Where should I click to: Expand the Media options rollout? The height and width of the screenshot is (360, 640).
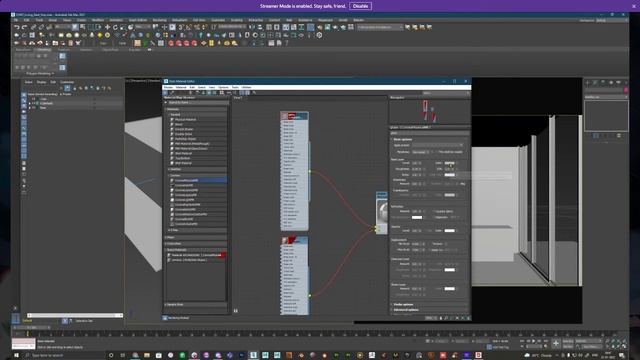(403, 304)
